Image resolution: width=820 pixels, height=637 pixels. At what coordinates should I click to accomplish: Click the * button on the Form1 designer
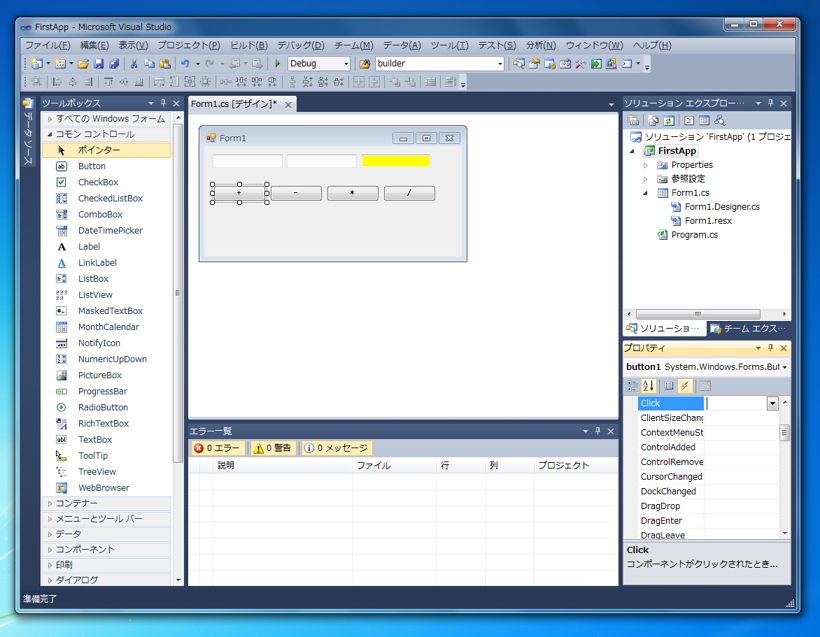tap(352, 193)
